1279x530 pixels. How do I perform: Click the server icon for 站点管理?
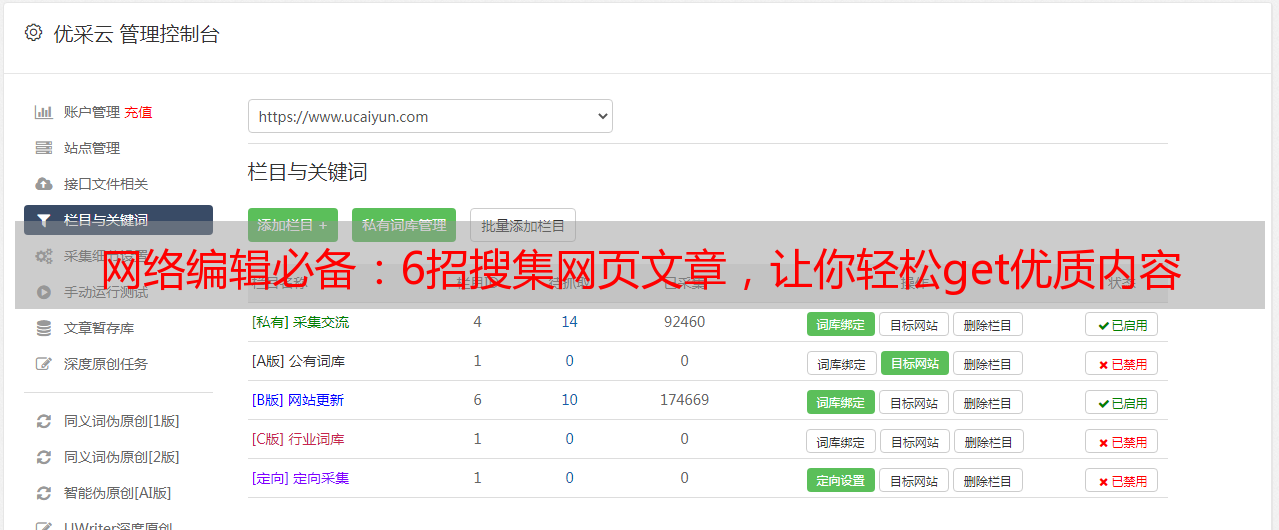[43, 148]
